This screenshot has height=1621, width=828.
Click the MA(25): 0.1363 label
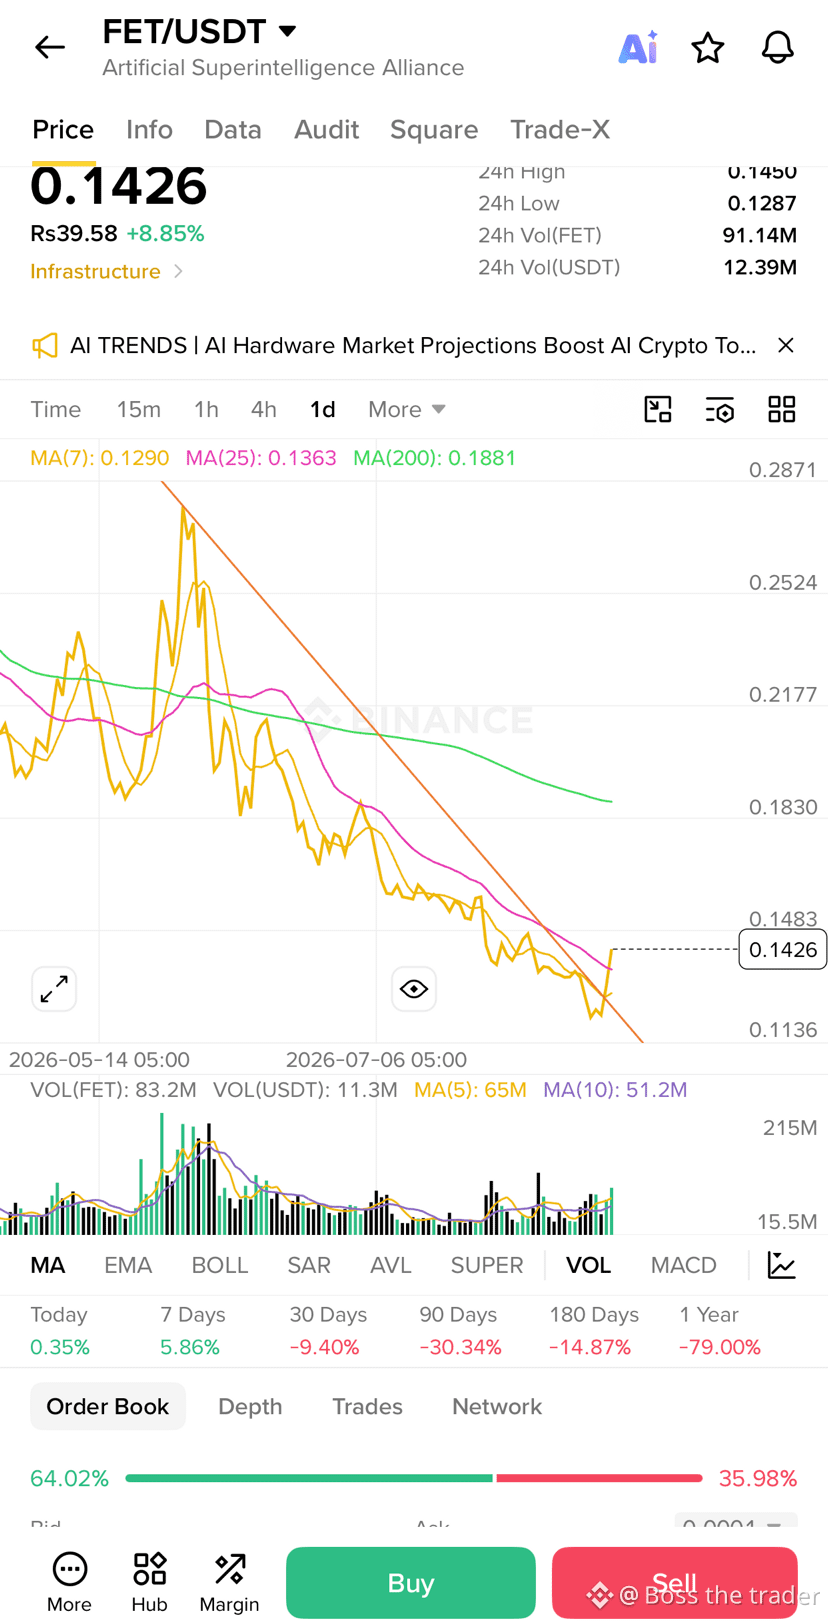(261, 458)
